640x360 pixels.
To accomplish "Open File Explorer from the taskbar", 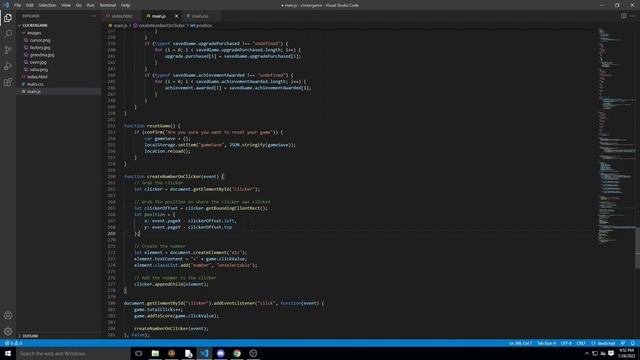I will point(155,353).
